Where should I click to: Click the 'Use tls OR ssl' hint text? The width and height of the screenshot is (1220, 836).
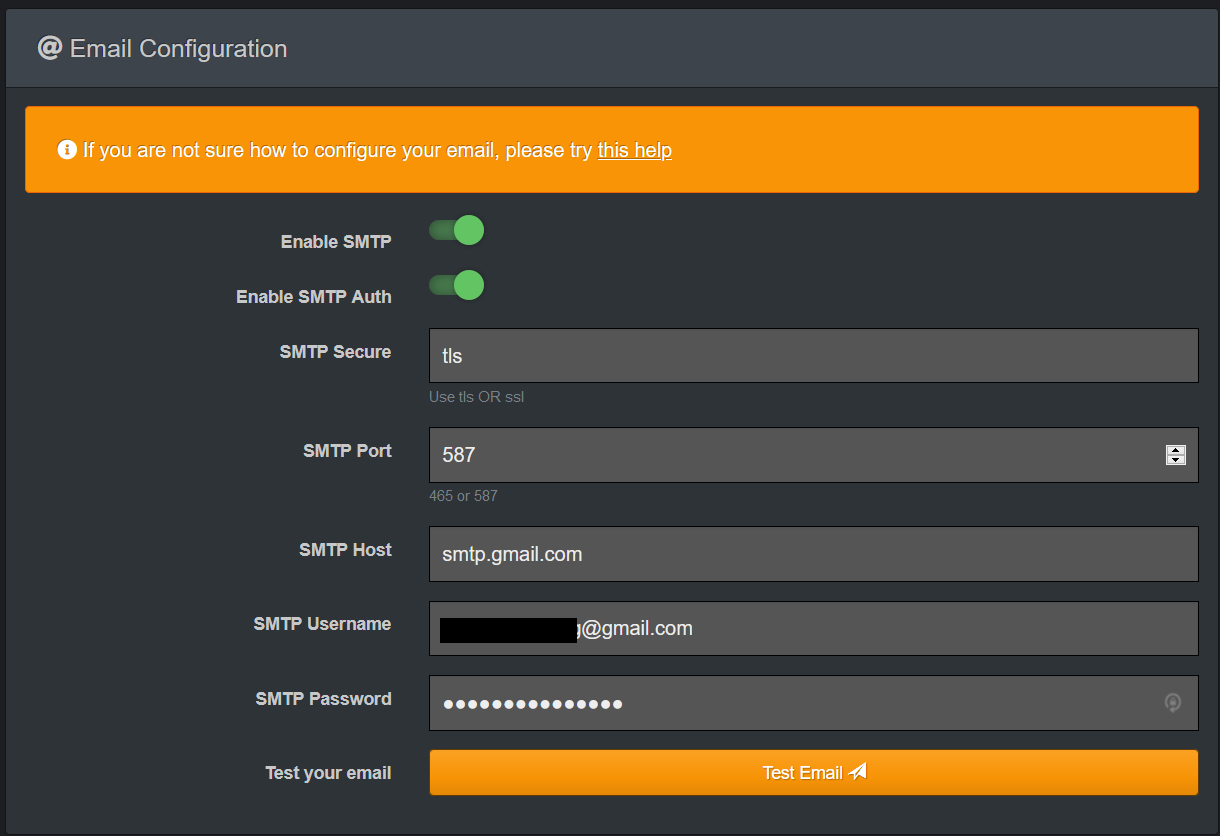coord(476,397)
